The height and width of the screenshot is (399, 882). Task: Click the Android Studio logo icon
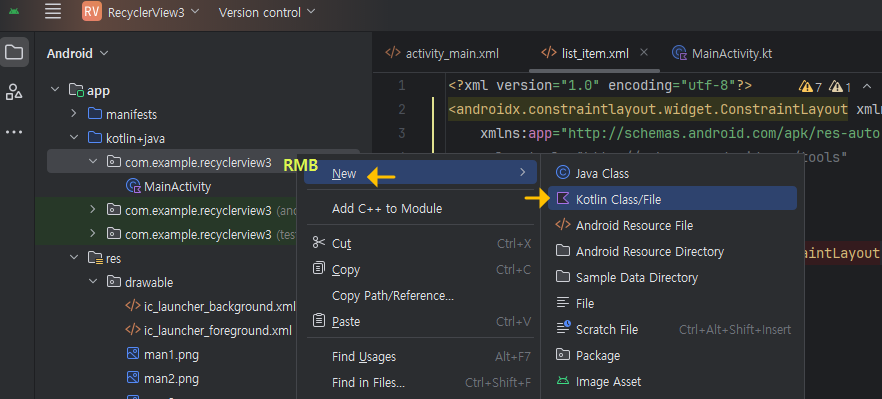(14, 11)
